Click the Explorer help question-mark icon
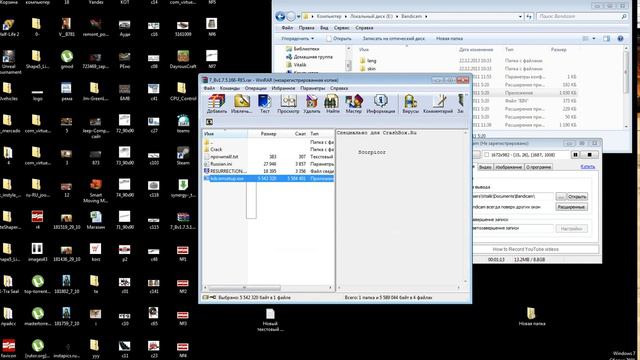This screenshot has width=640, height=360. pos(620,38)
